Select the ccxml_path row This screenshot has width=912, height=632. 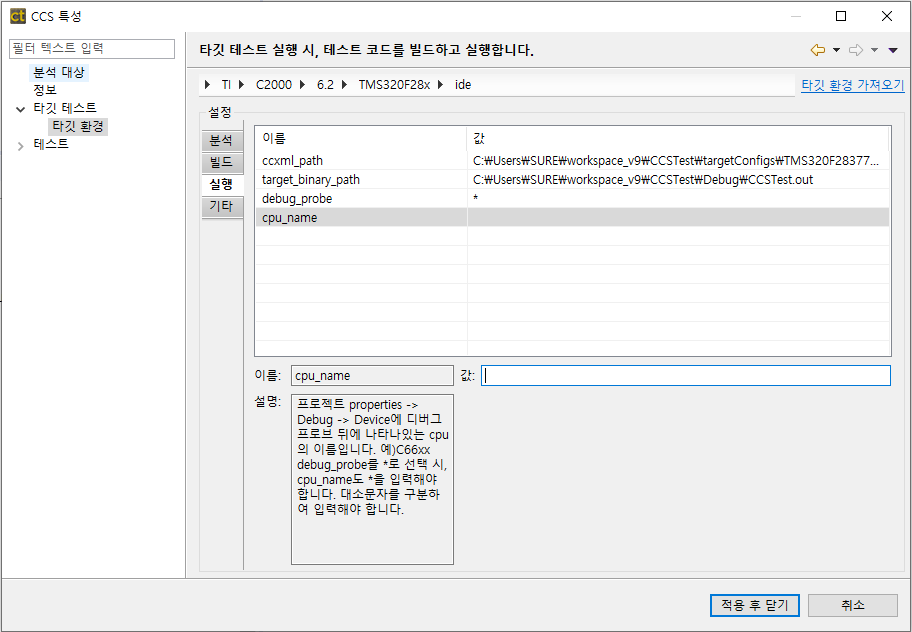click(572, 160)
